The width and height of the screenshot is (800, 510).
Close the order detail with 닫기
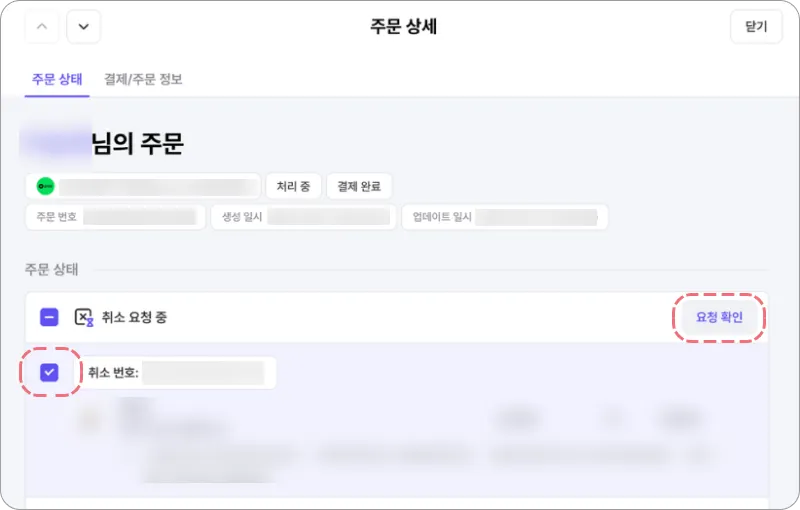(x=756, y=27)
